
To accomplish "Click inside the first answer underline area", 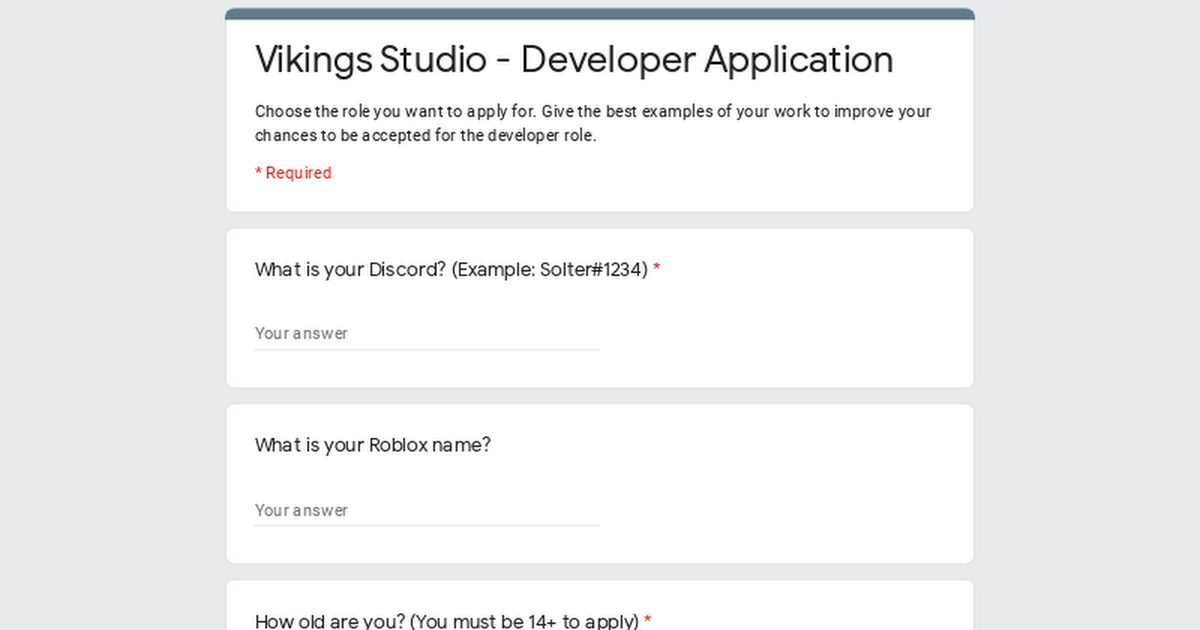I will [427, 347].
